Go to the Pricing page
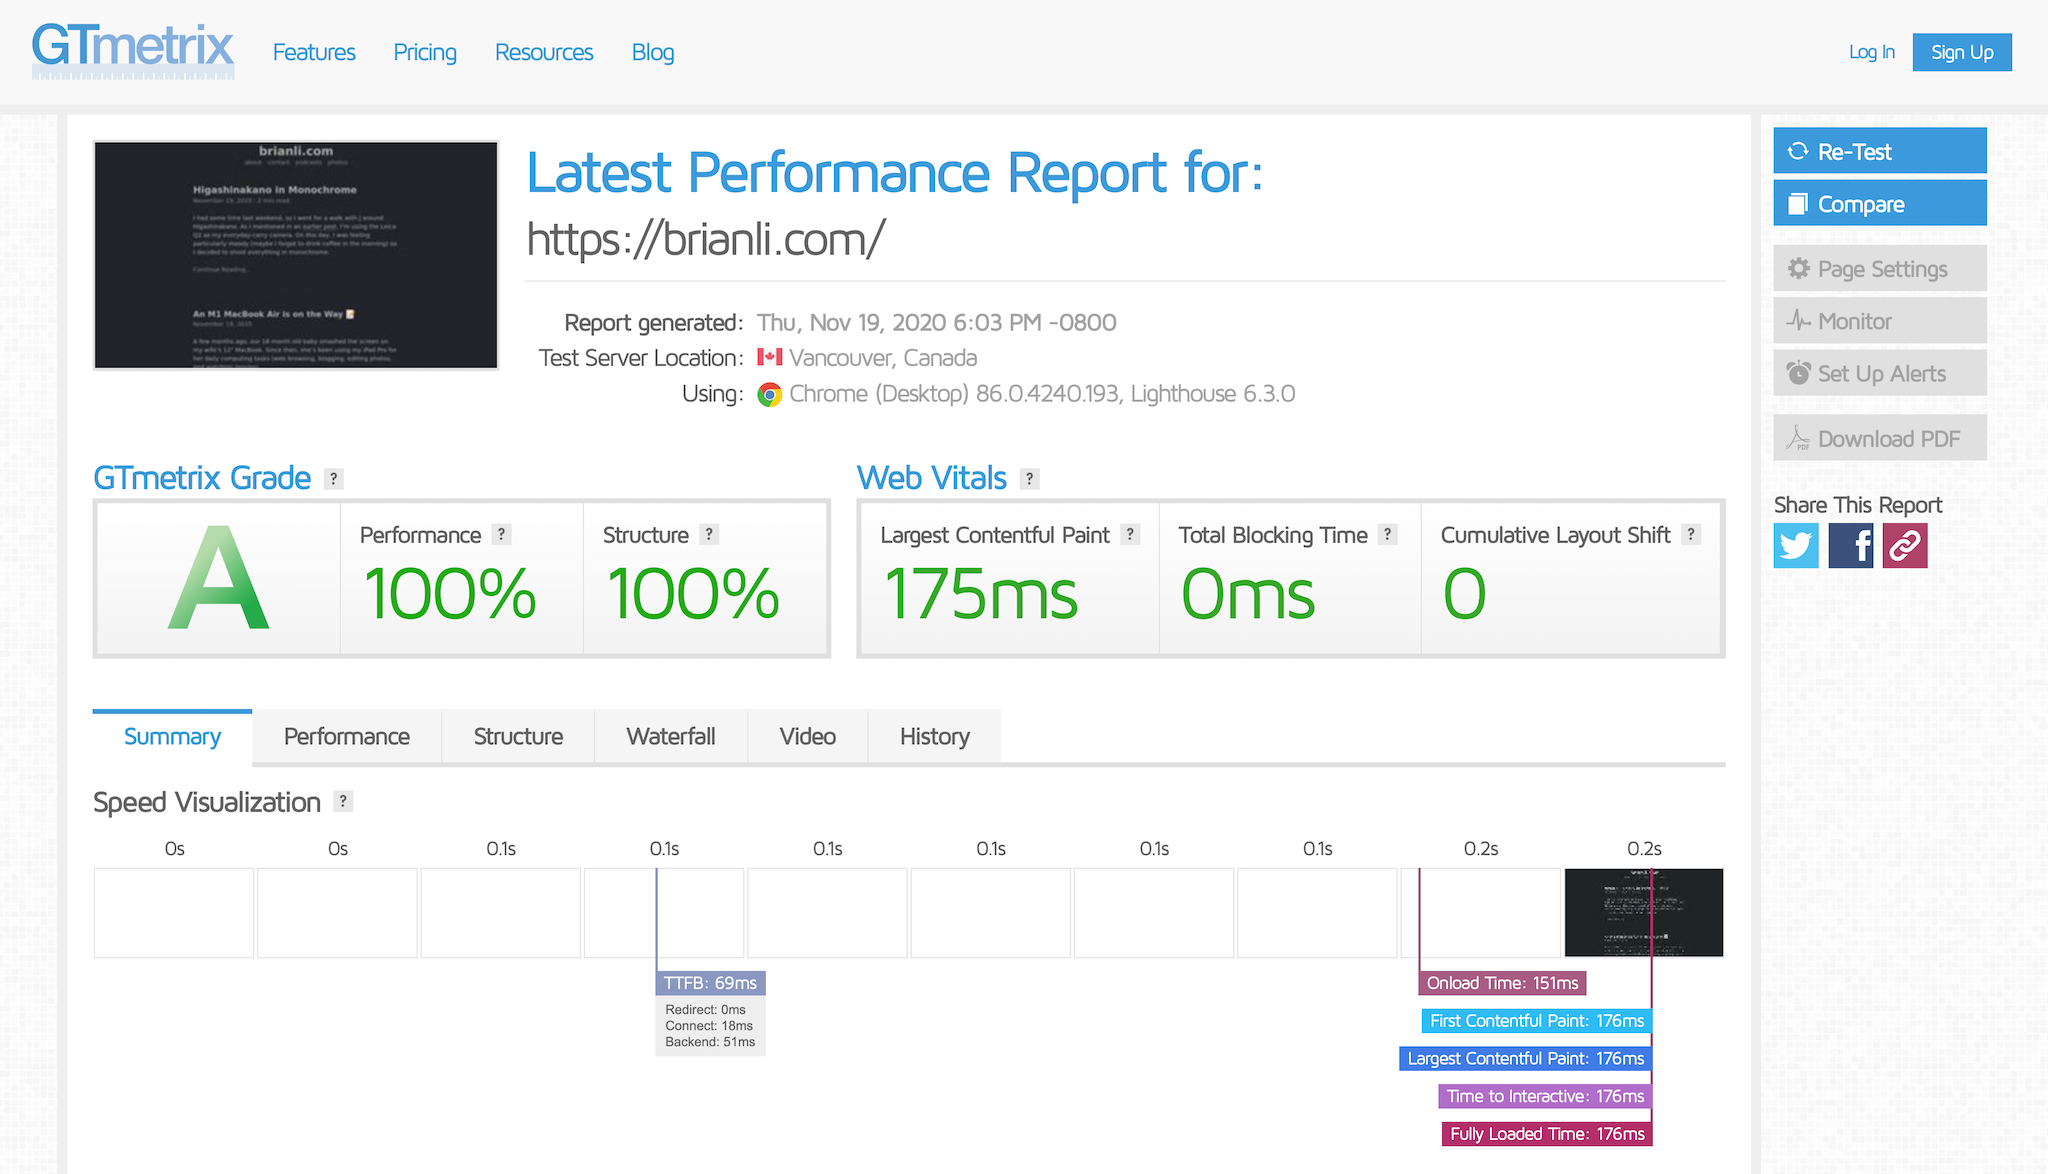The image size is (2048, 1174). pyautogui.click(x=425, y=52)
